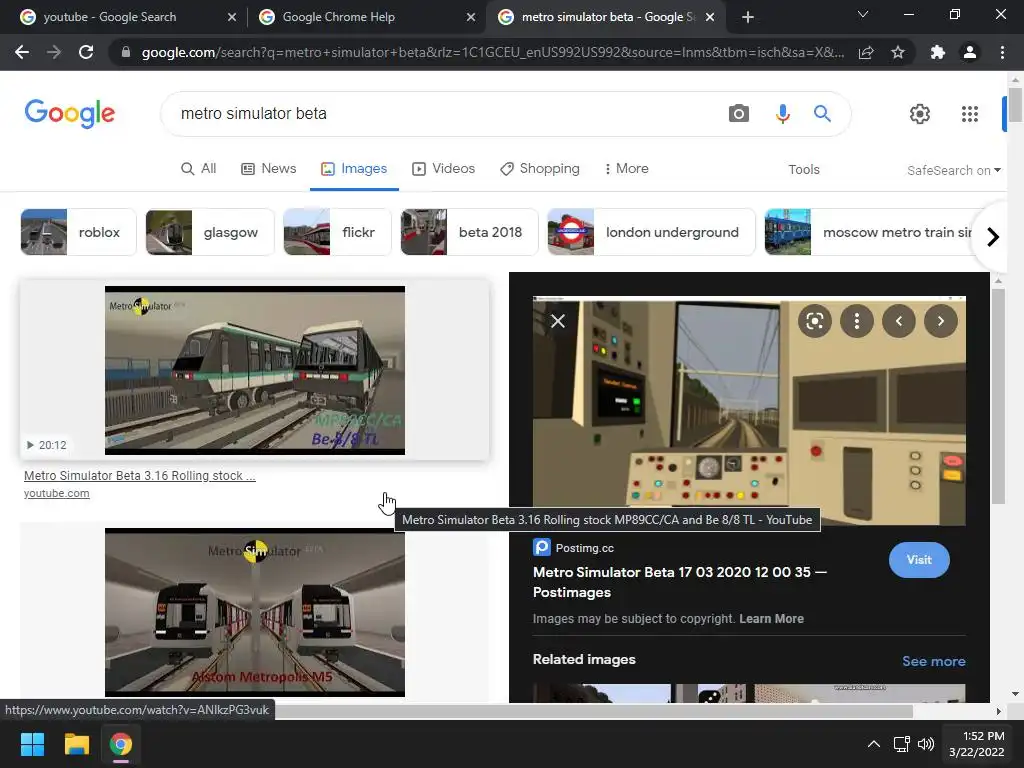Switch to Google Chrome Help browser tab

click(366, 17)
